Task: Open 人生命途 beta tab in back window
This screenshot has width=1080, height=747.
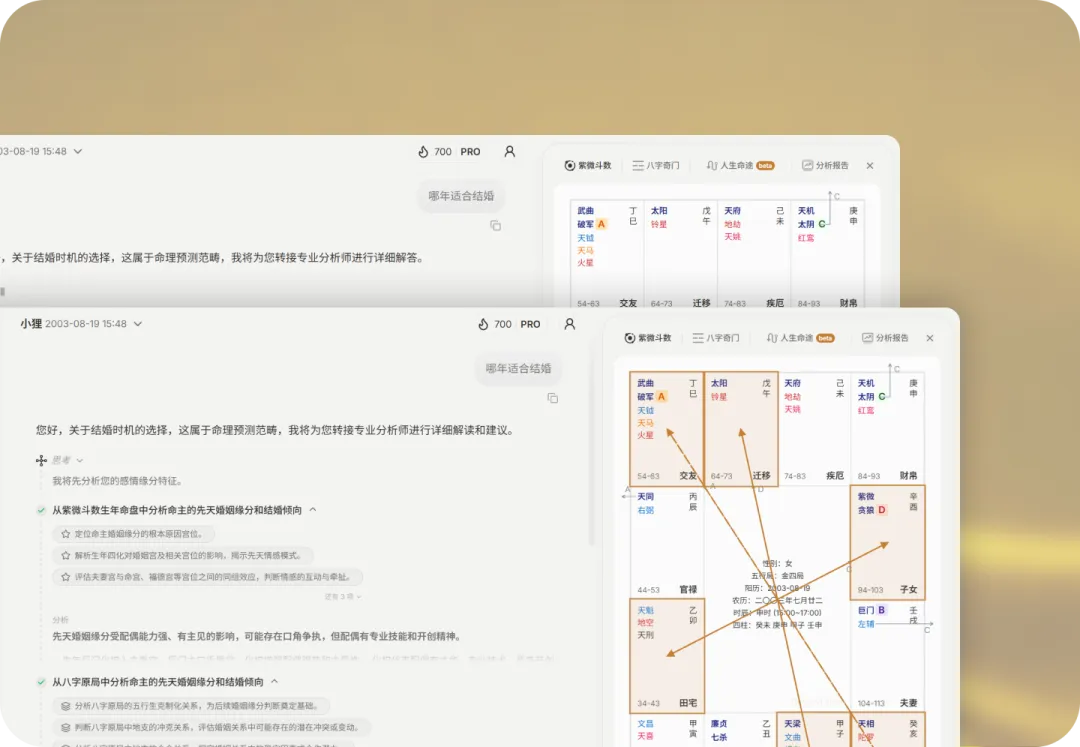Action: 740,165
